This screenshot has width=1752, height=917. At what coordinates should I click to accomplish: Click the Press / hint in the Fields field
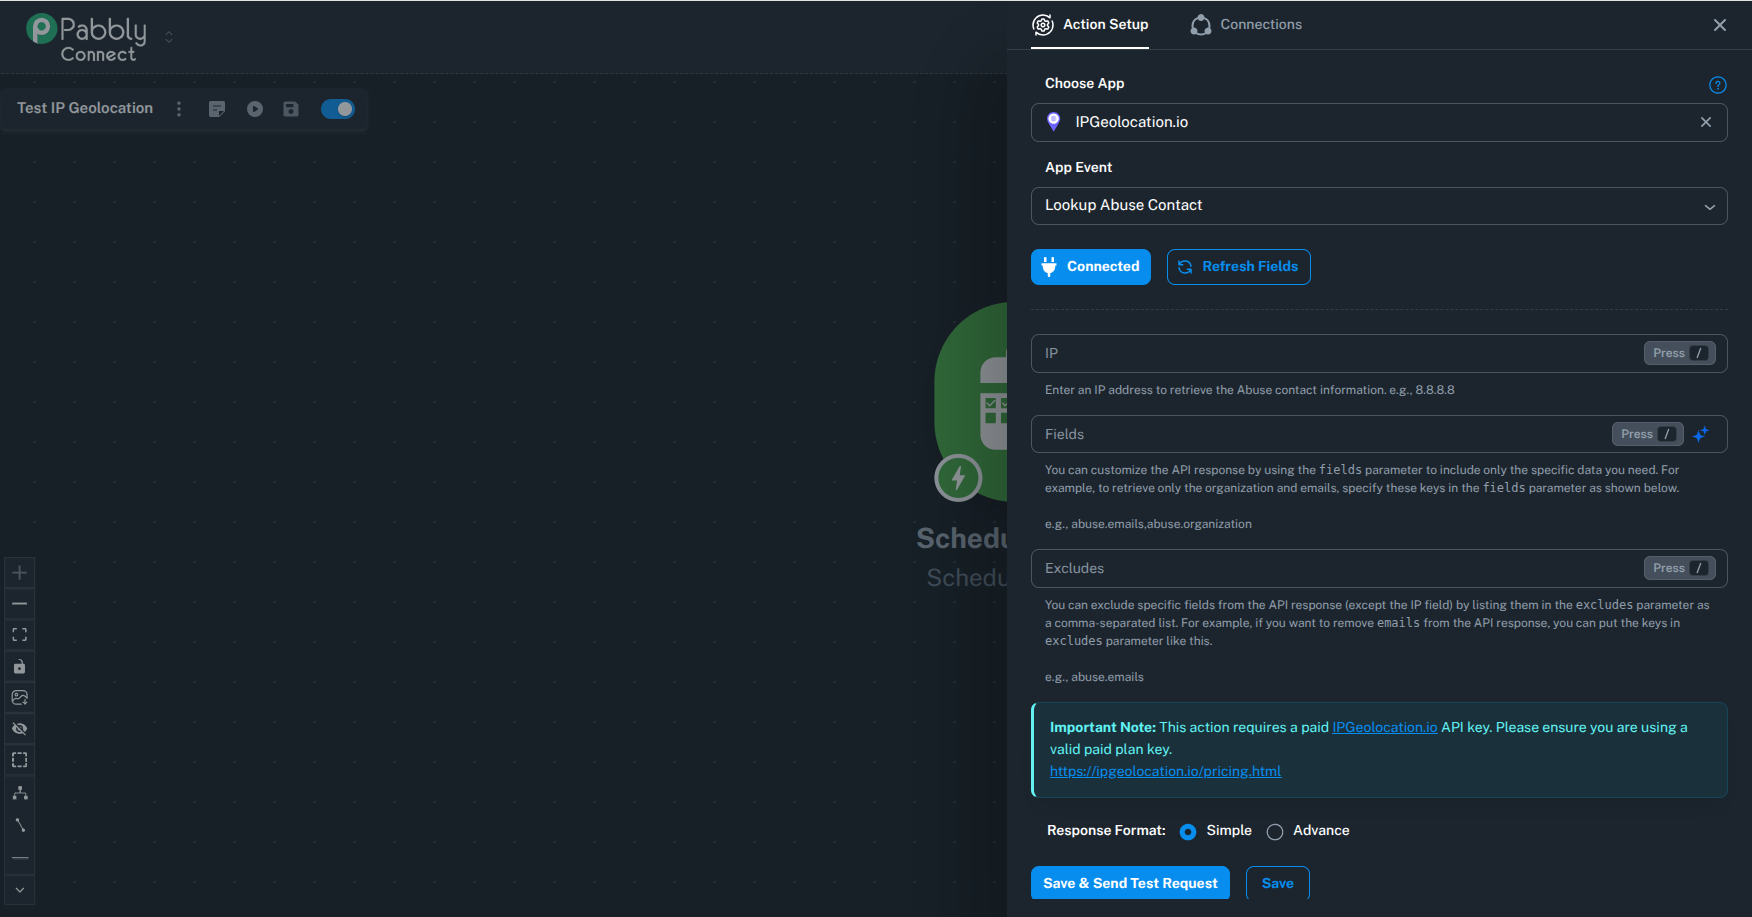point(1648,434)
